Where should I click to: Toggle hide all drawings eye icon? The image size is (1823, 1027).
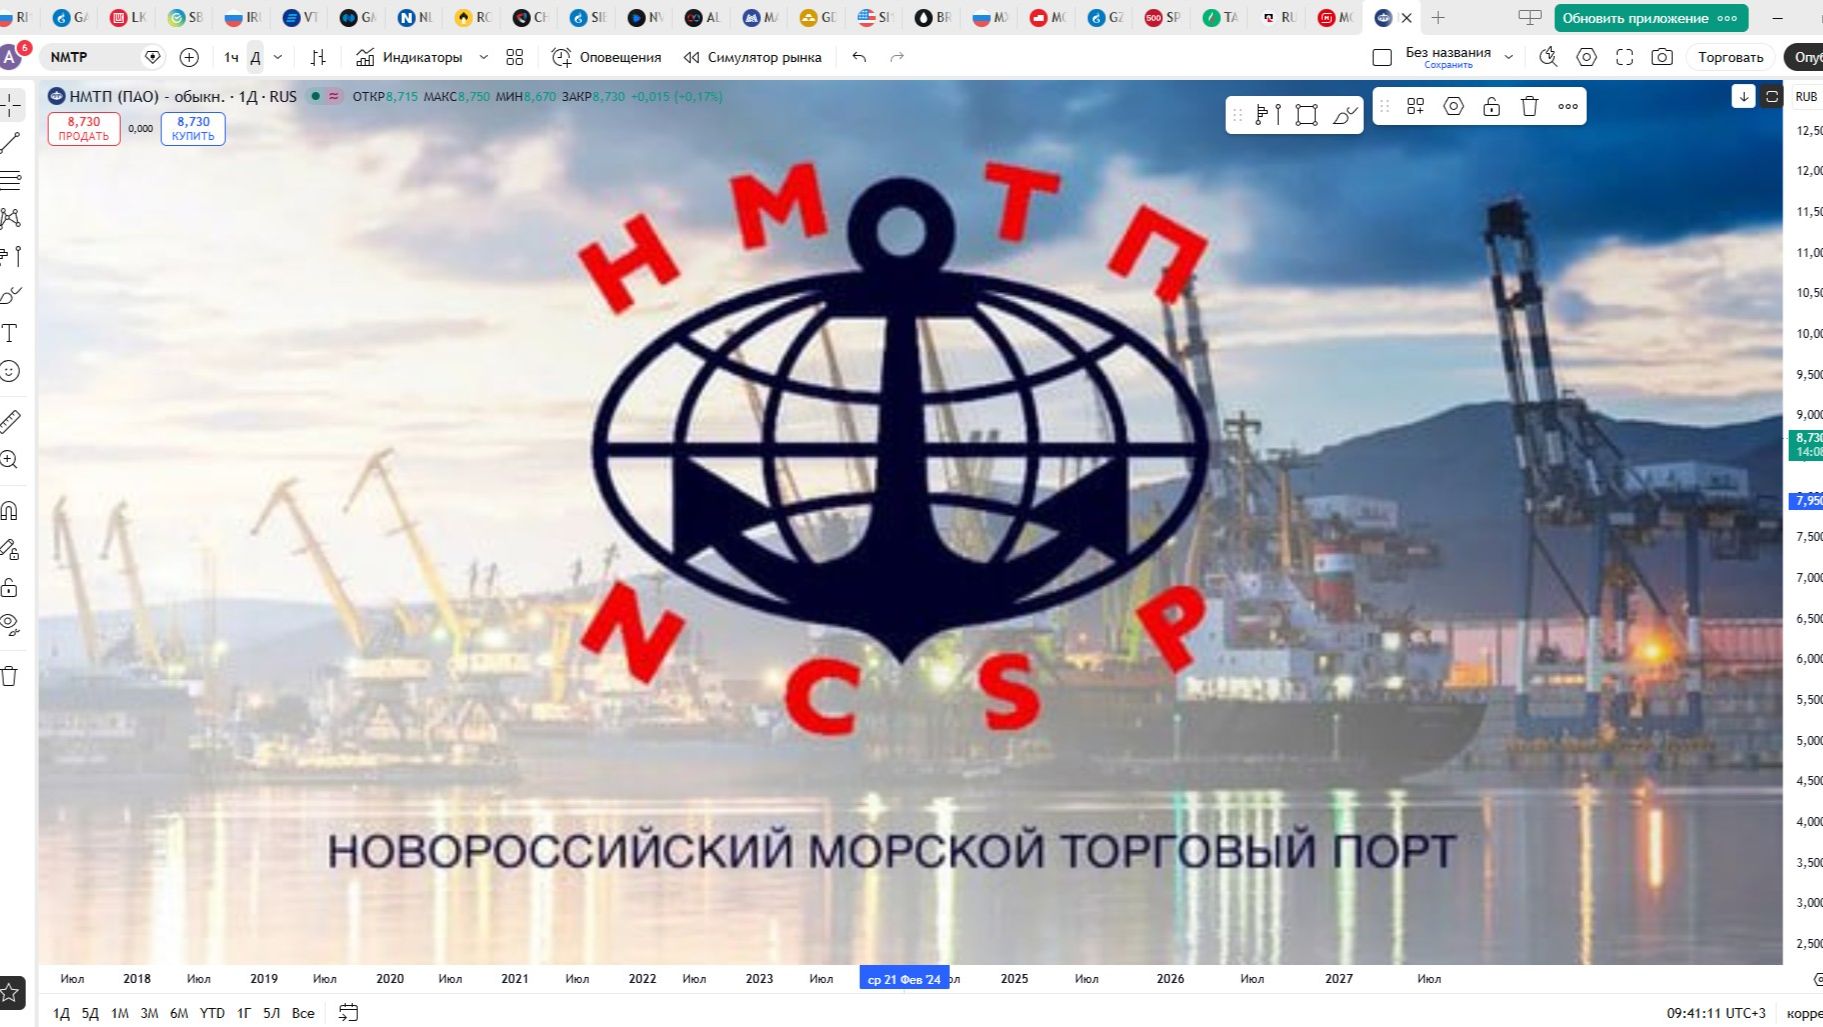pos(10,625)
